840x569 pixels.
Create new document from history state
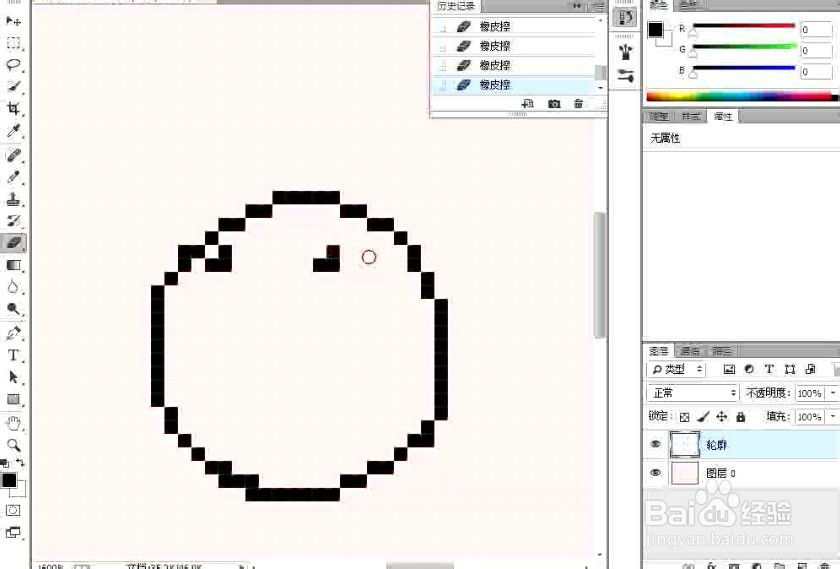(528, 103)
